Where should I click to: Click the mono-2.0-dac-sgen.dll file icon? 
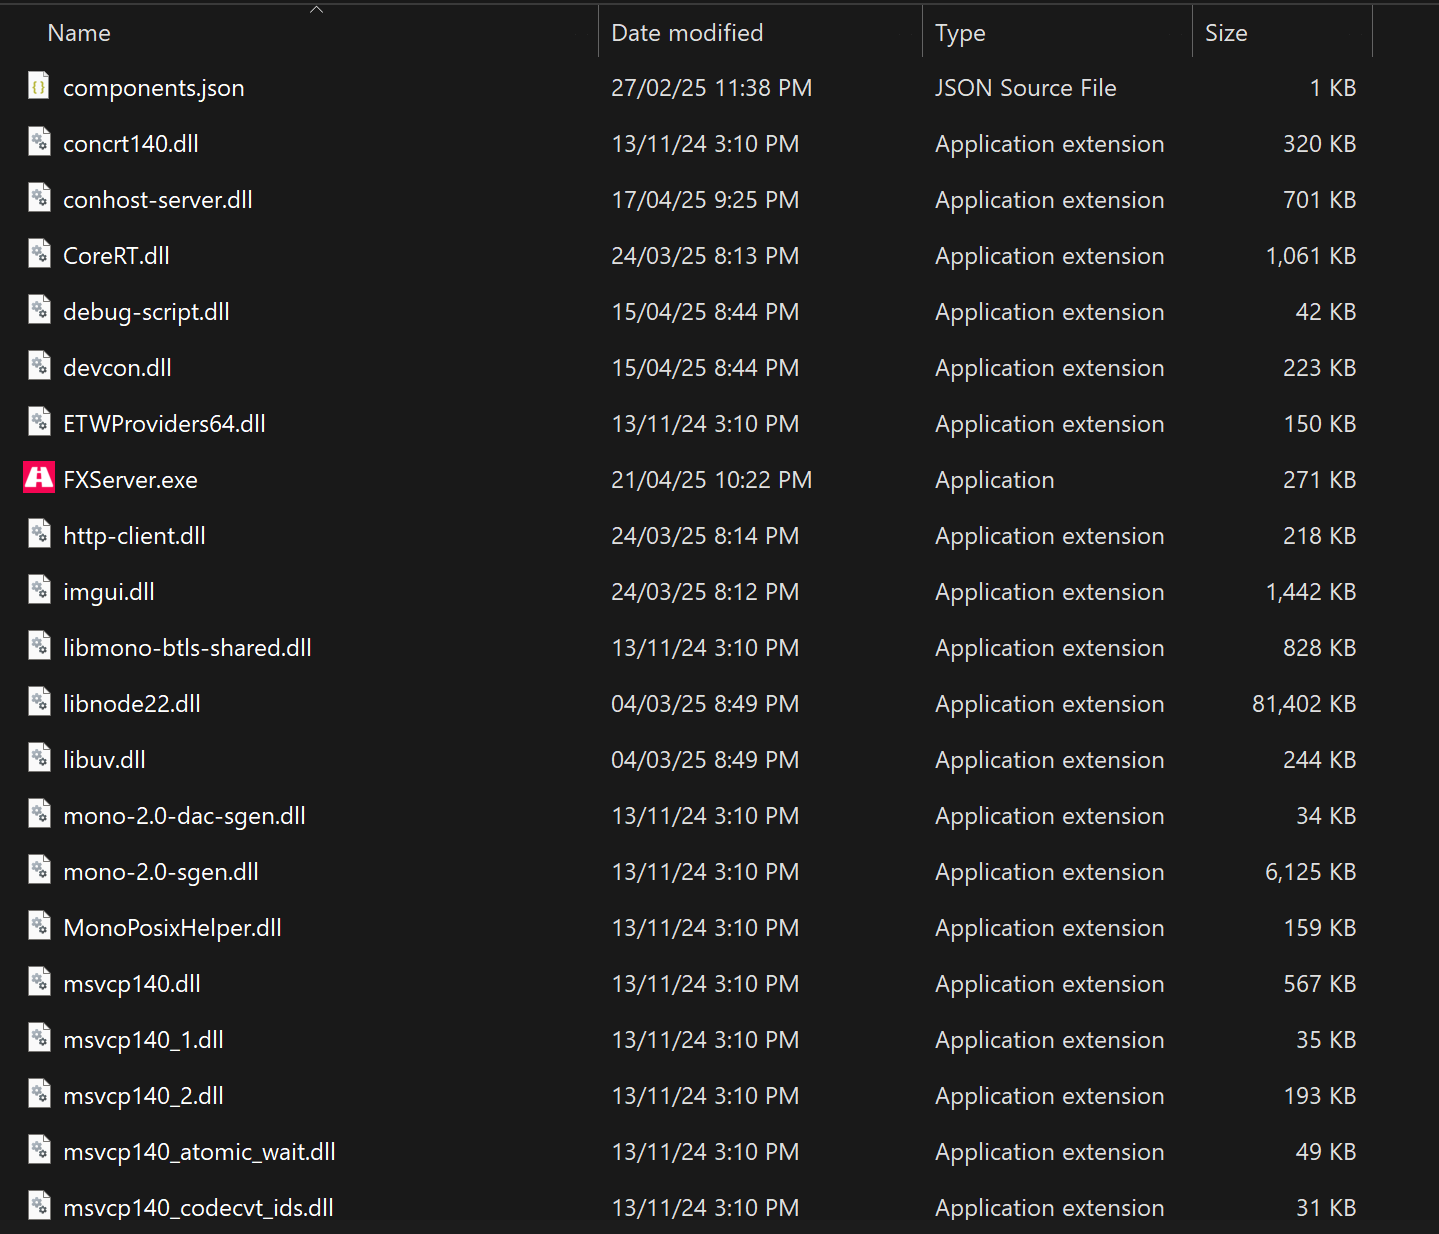click(39, 815)
